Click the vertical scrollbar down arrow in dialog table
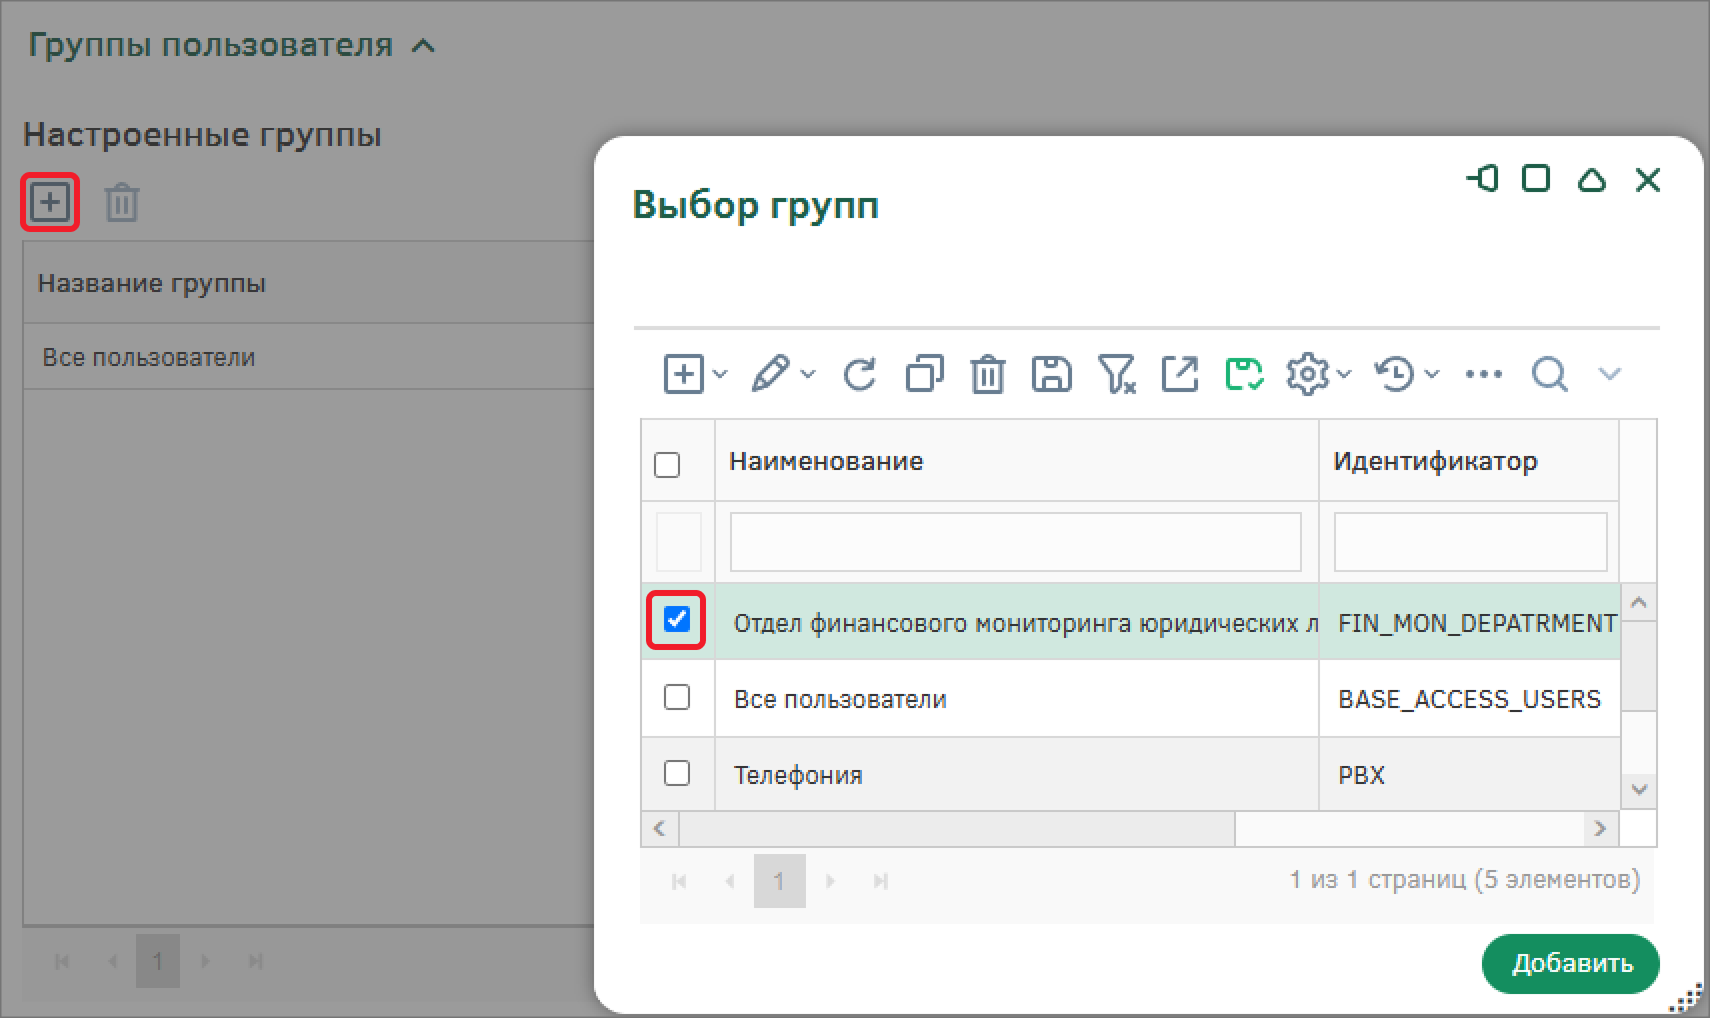1710x1018 pixels. 1638,790
